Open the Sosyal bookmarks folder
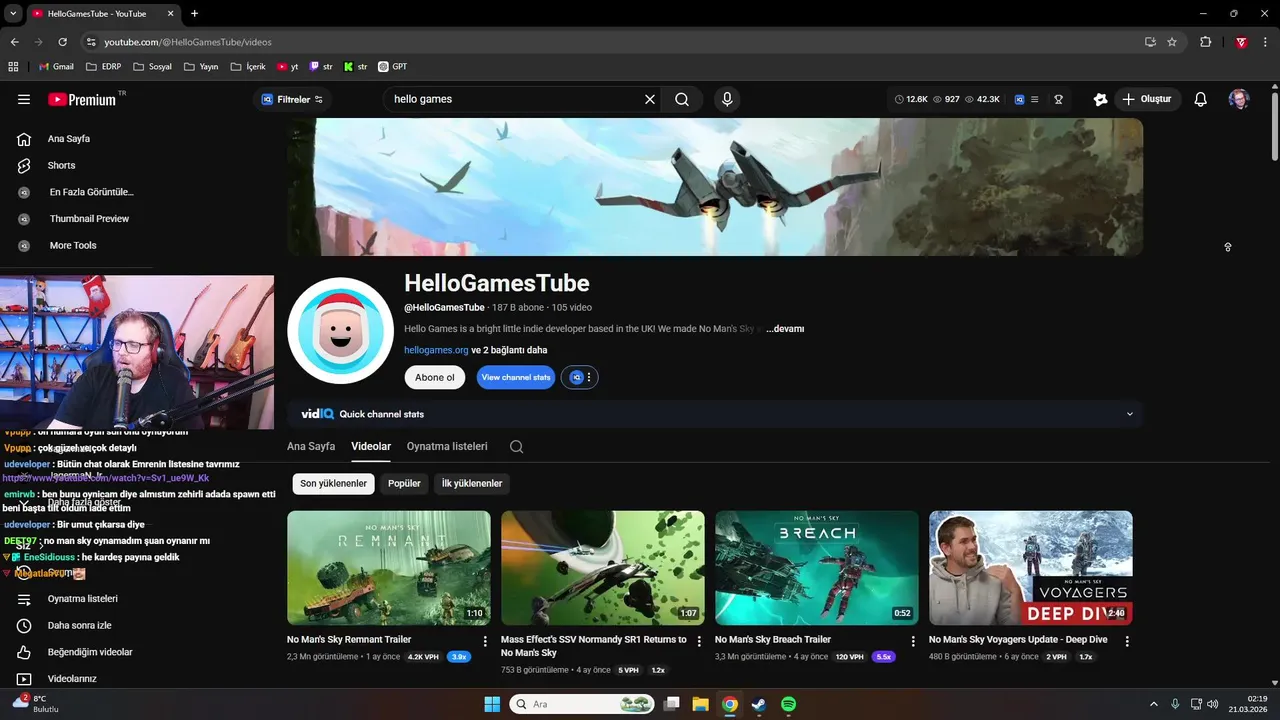 tap(152, 67)
